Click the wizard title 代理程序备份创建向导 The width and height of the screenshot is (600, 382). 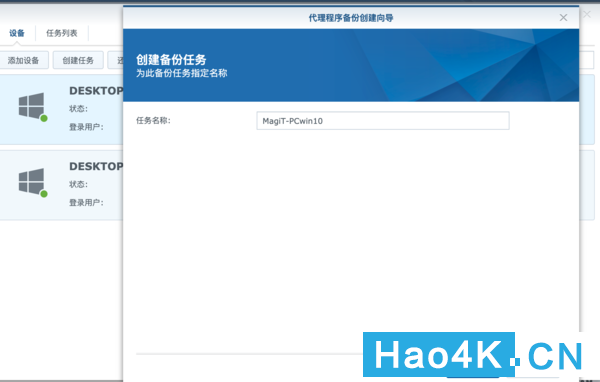[351, 18]
